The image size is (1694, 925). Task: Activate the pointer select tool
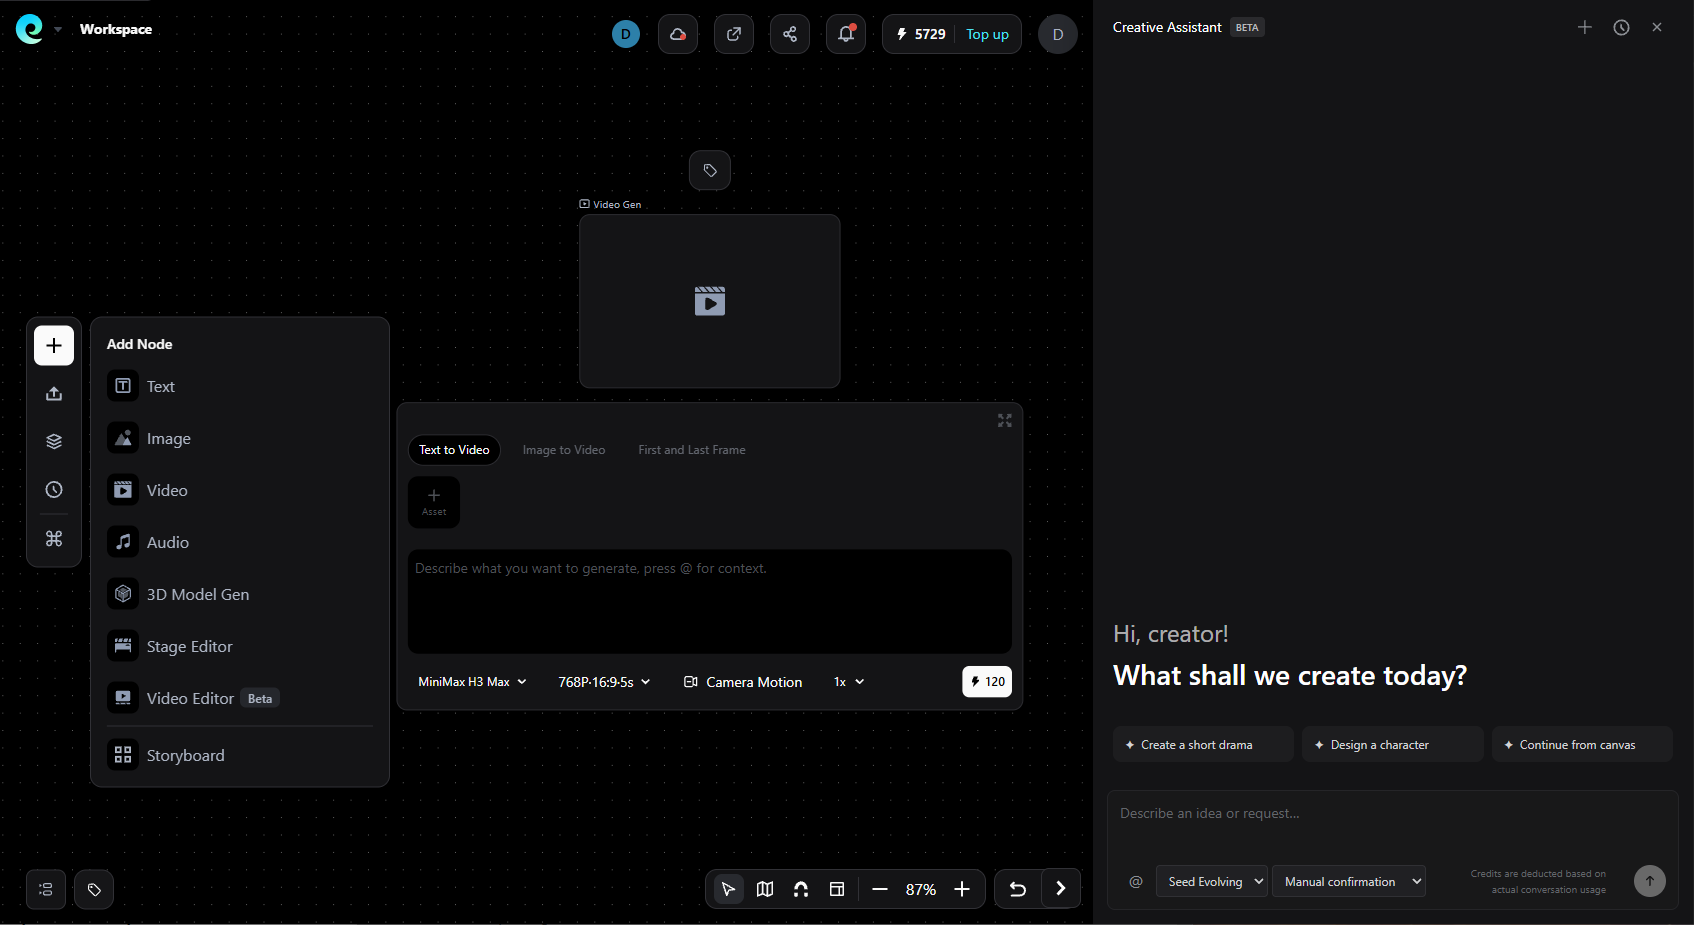coord(729,889)
